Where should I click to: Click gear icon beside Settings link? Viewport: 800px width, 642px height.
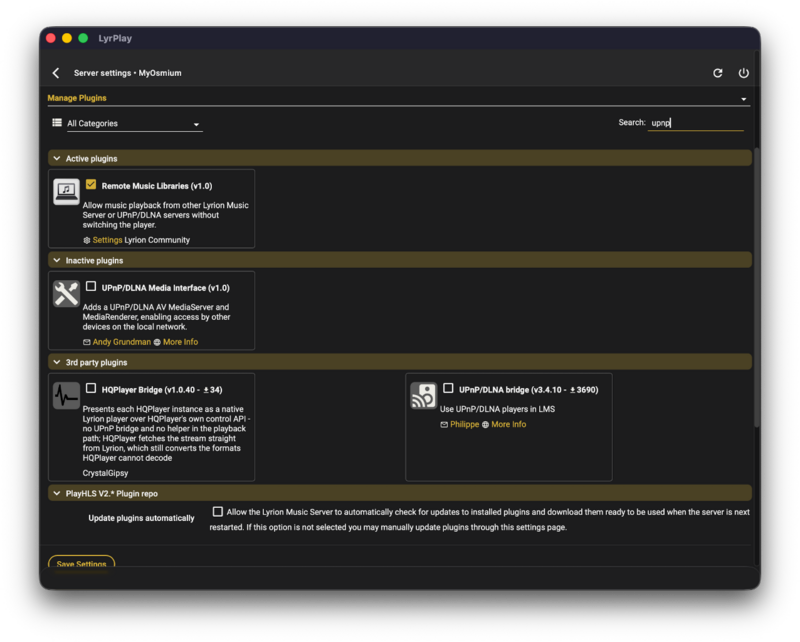tap(87, 240)
